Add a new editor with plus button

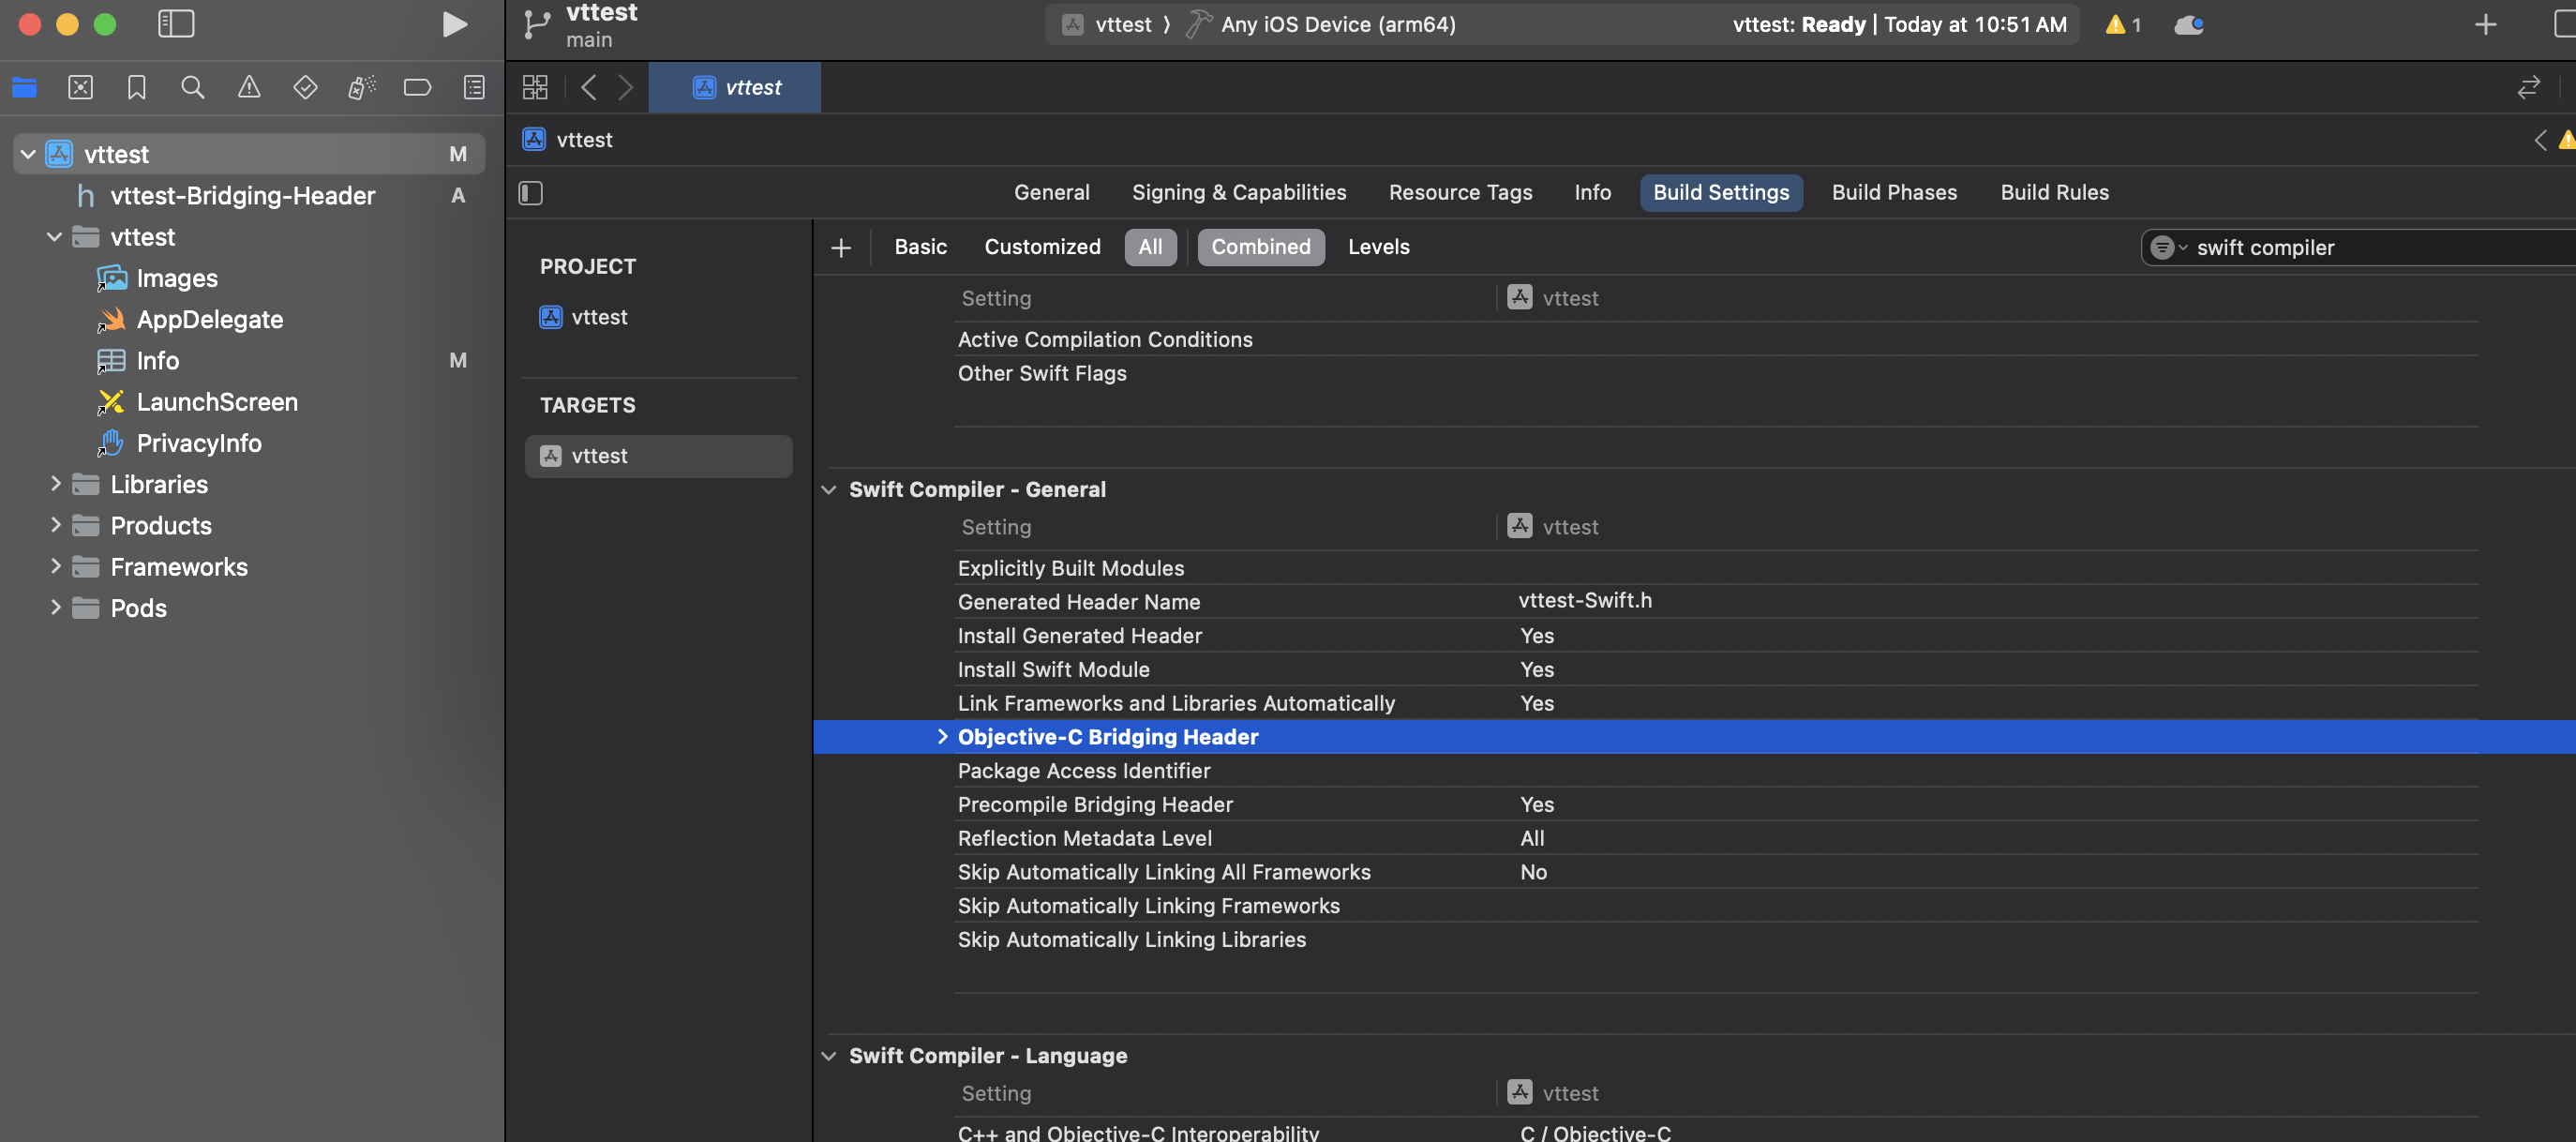tap(2485, 24)
